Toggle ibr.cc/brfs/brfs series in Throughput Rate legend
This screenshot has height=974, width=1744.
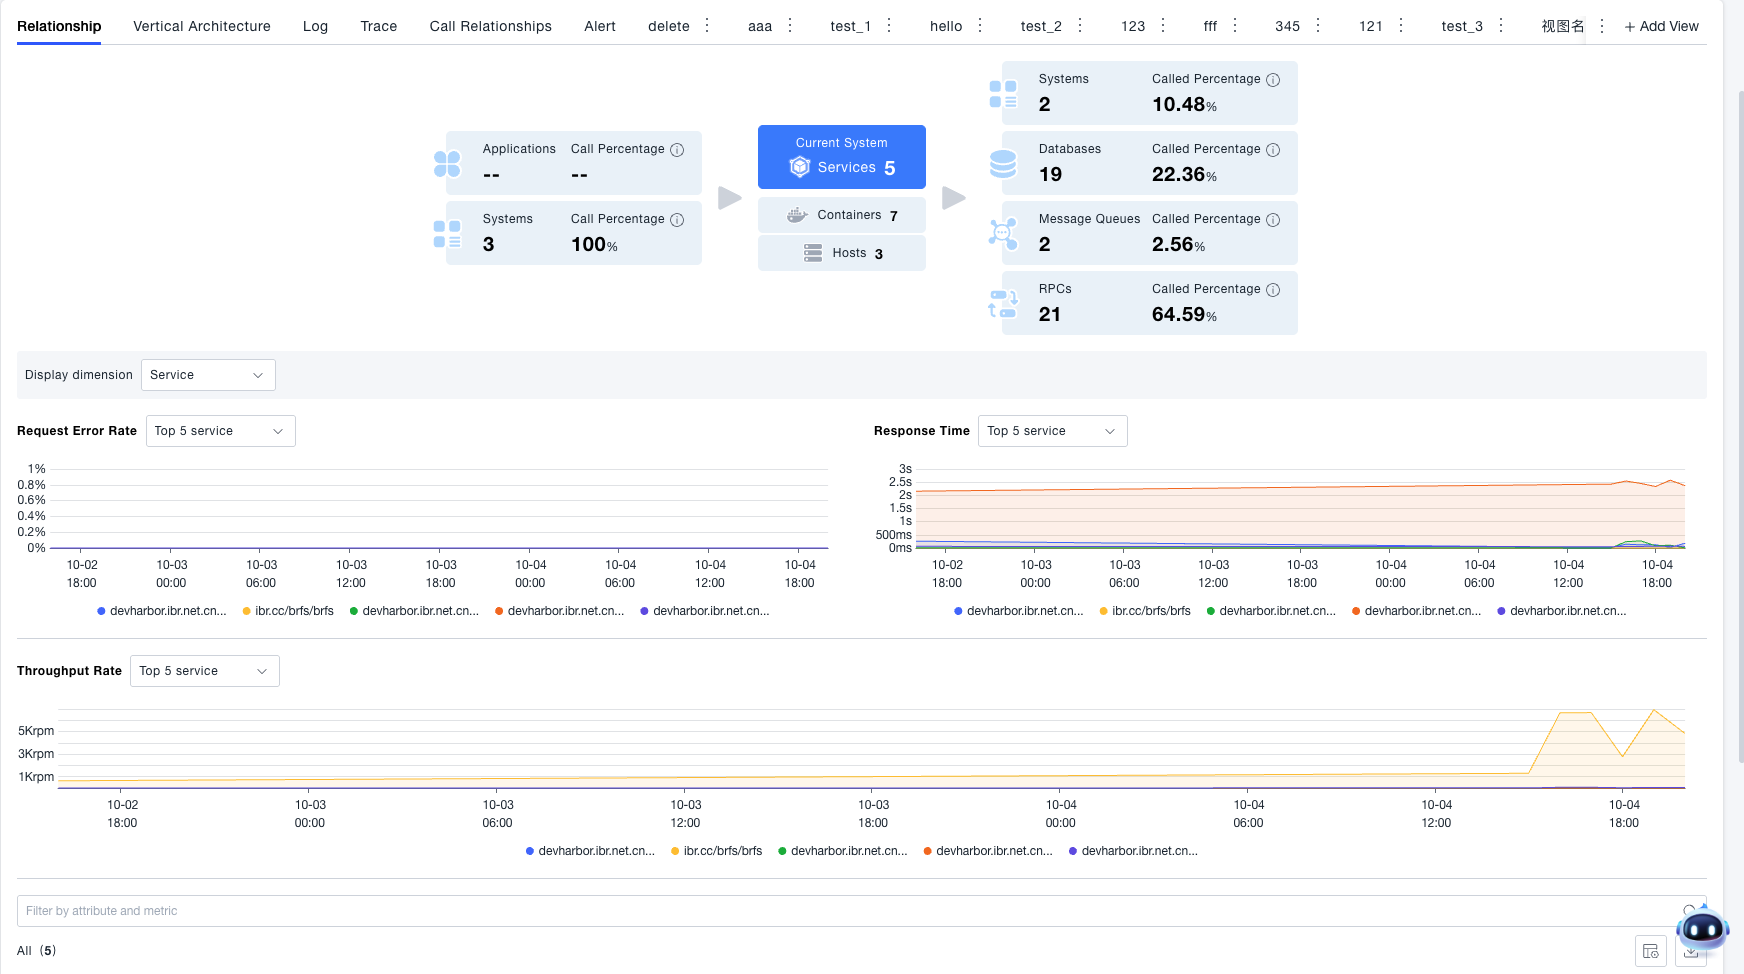pos(722,851)
